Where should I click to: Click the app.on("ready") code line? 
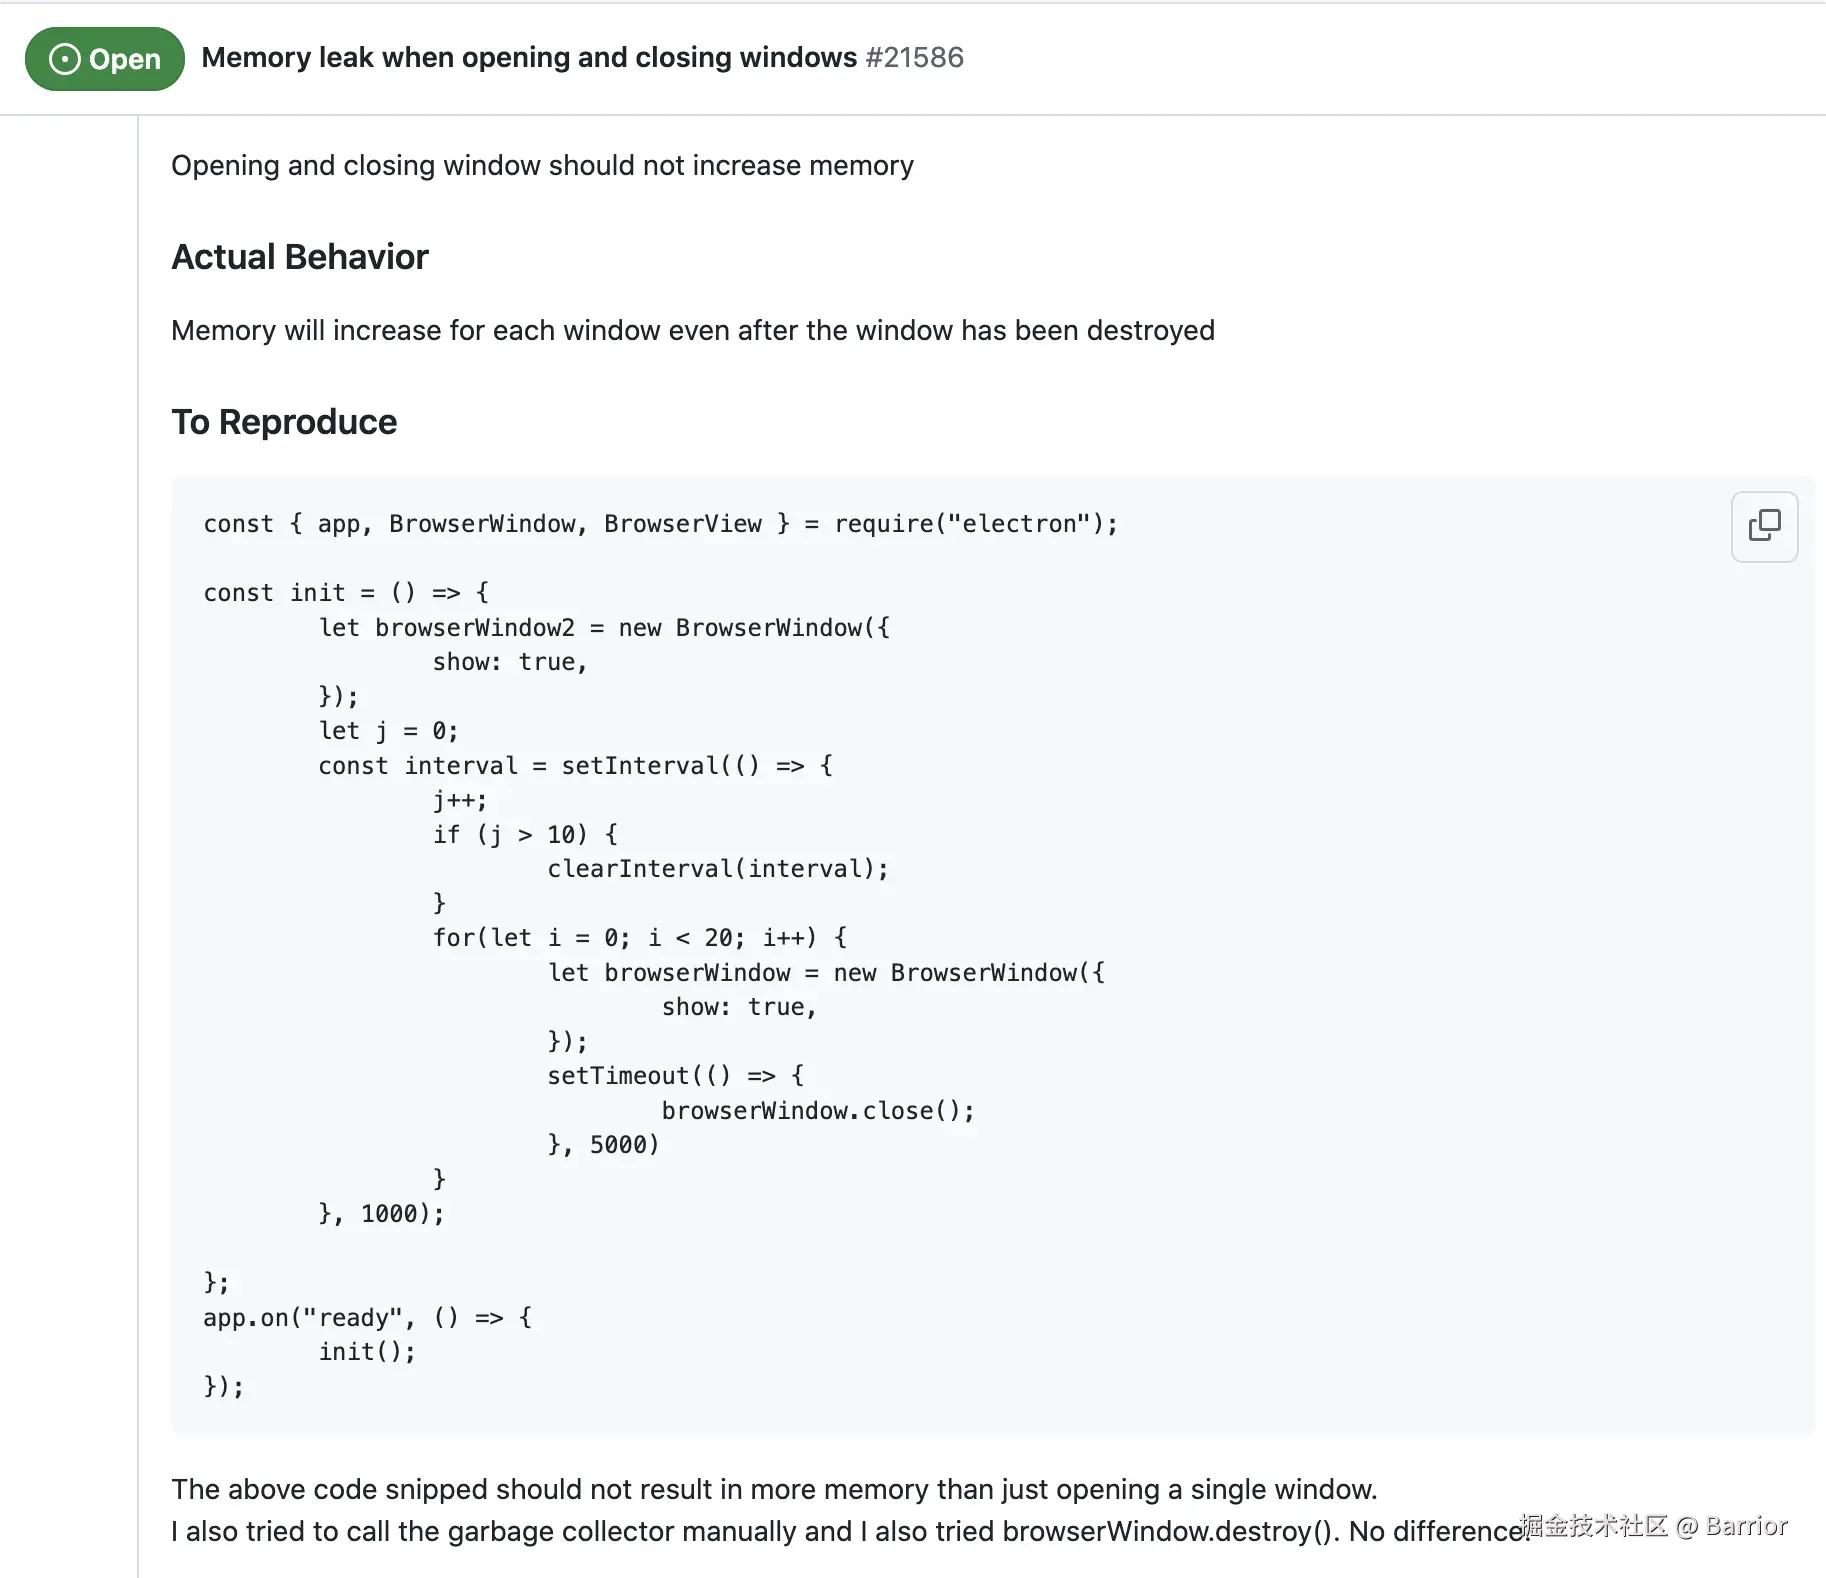367,1318
